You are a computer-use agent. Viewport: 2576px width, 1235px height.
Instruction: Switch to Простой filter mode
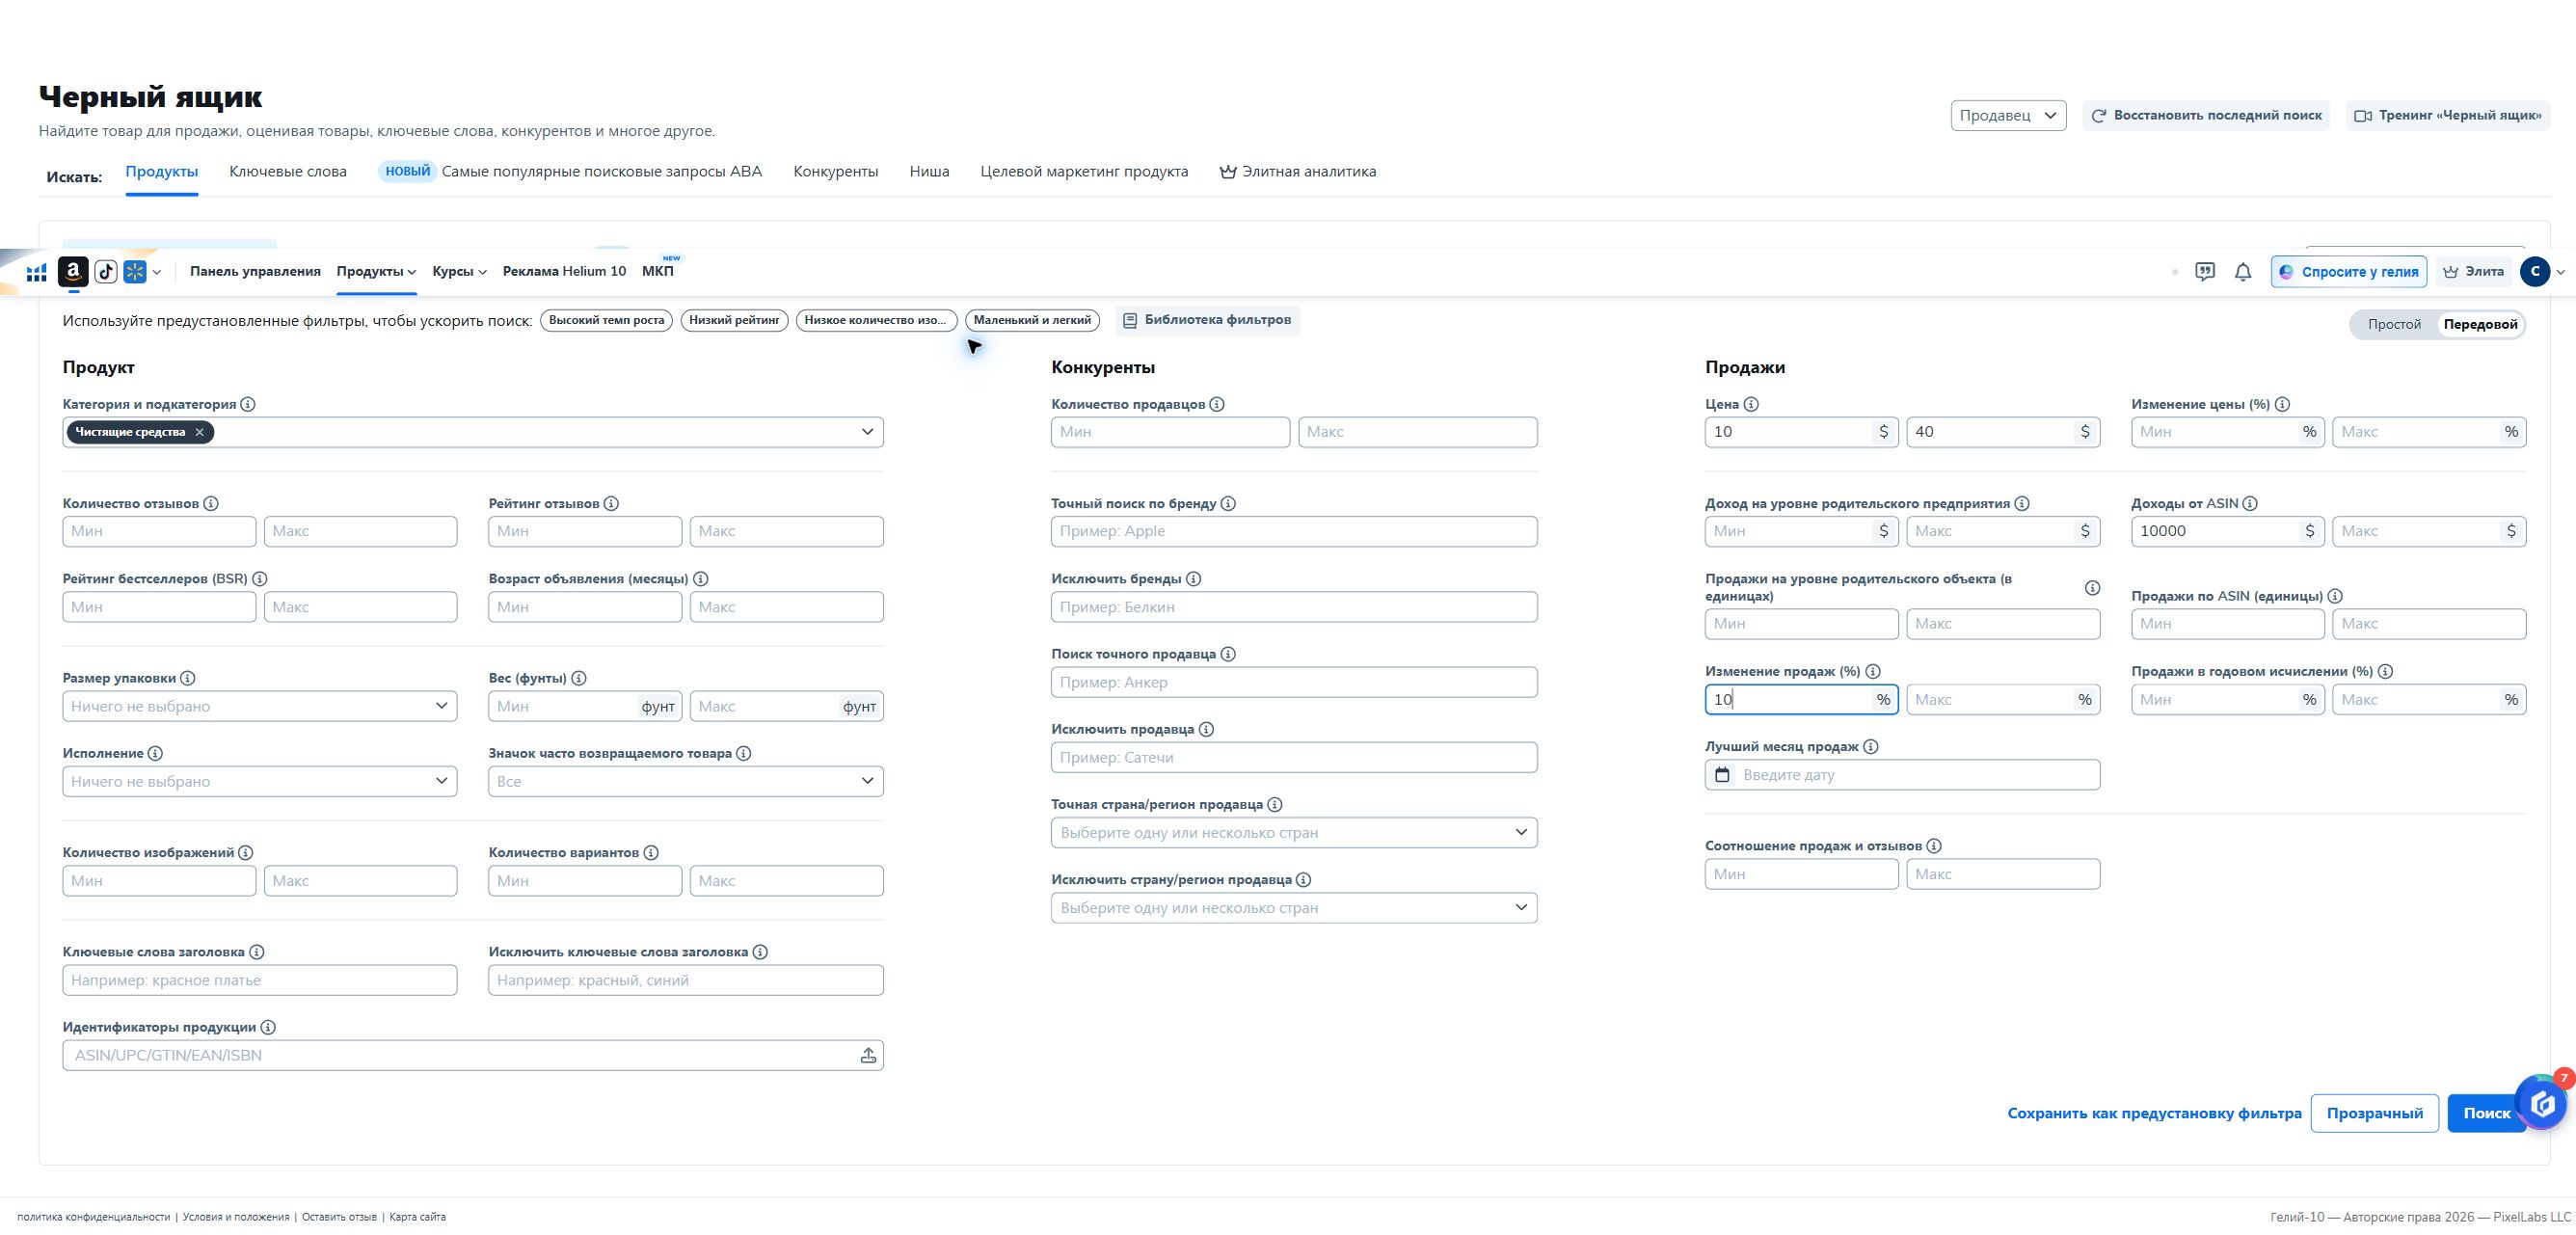[x=2394, y=324]
